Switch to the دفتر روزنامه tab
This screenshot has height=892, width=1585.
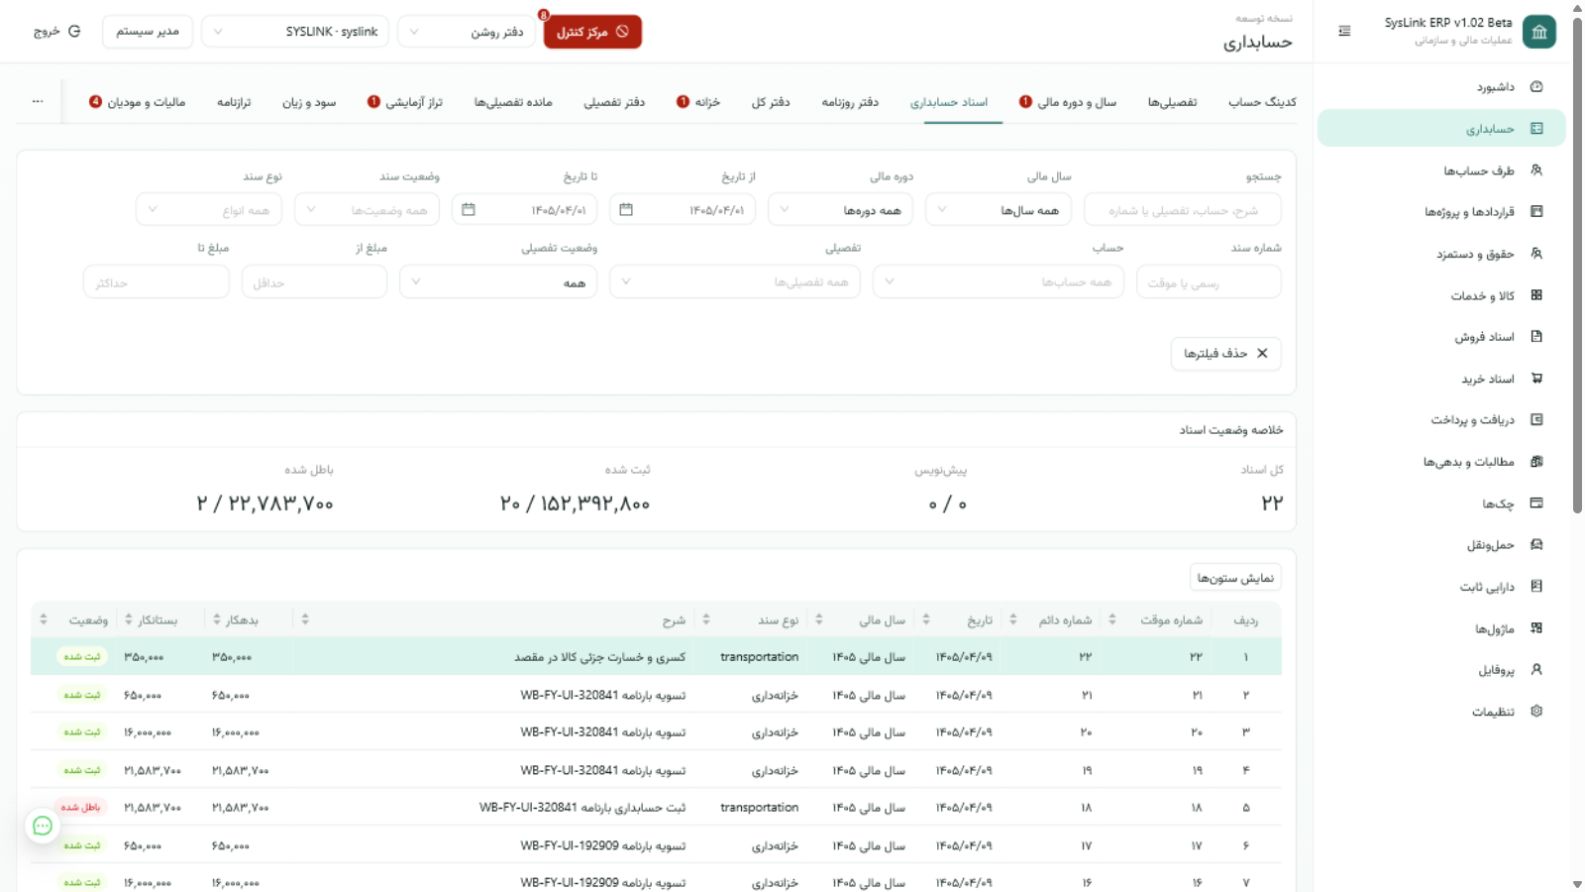[x=850, y=102]
